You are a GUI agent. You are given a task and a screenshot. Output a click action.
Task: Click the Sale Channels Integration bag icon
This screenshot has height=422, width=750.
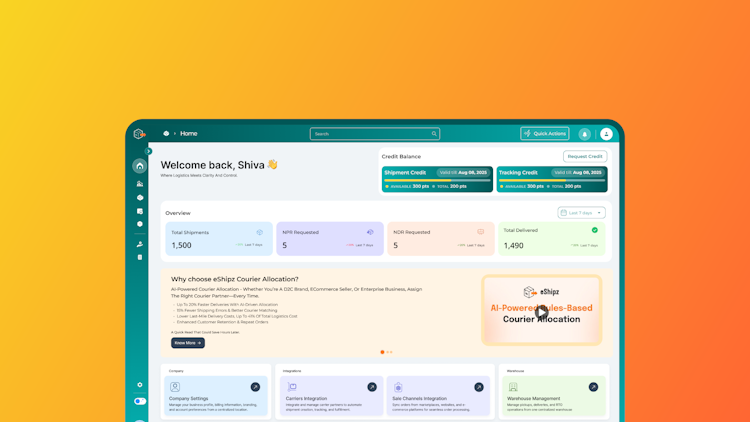[398, 387]
